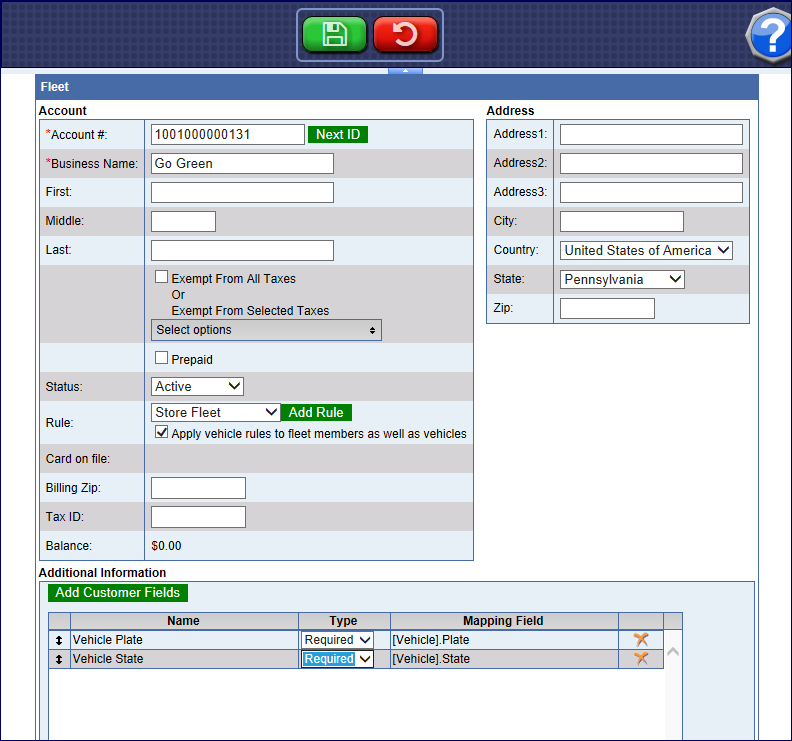This screenshot has width=792, height=741.
Task: Open Exempt From Selected Taxes options list
Action: [266, 330]
